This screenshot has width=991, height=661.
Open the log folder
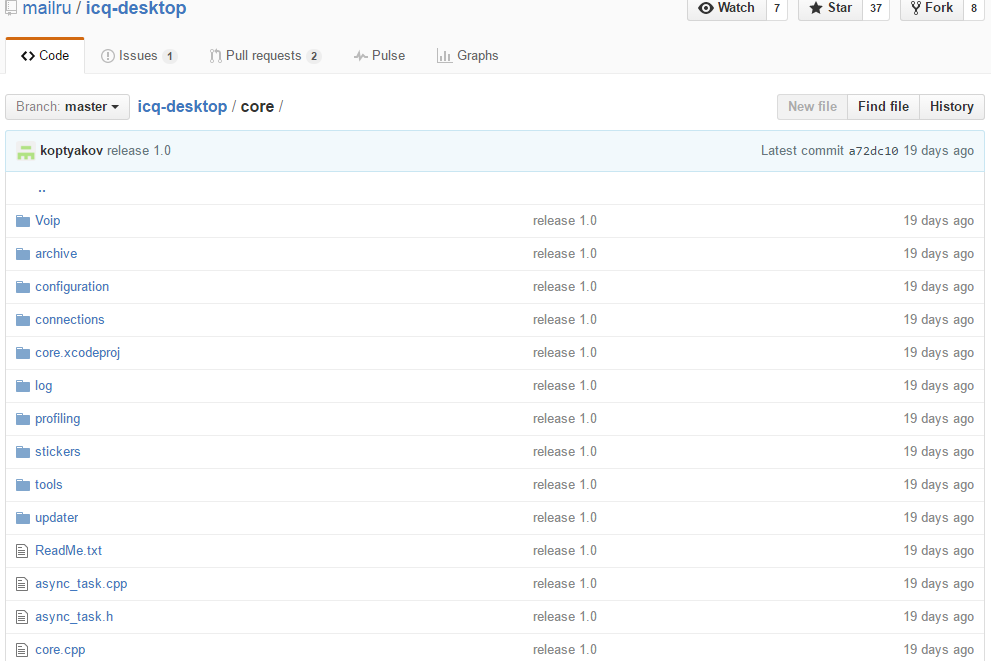coord(44,385)
